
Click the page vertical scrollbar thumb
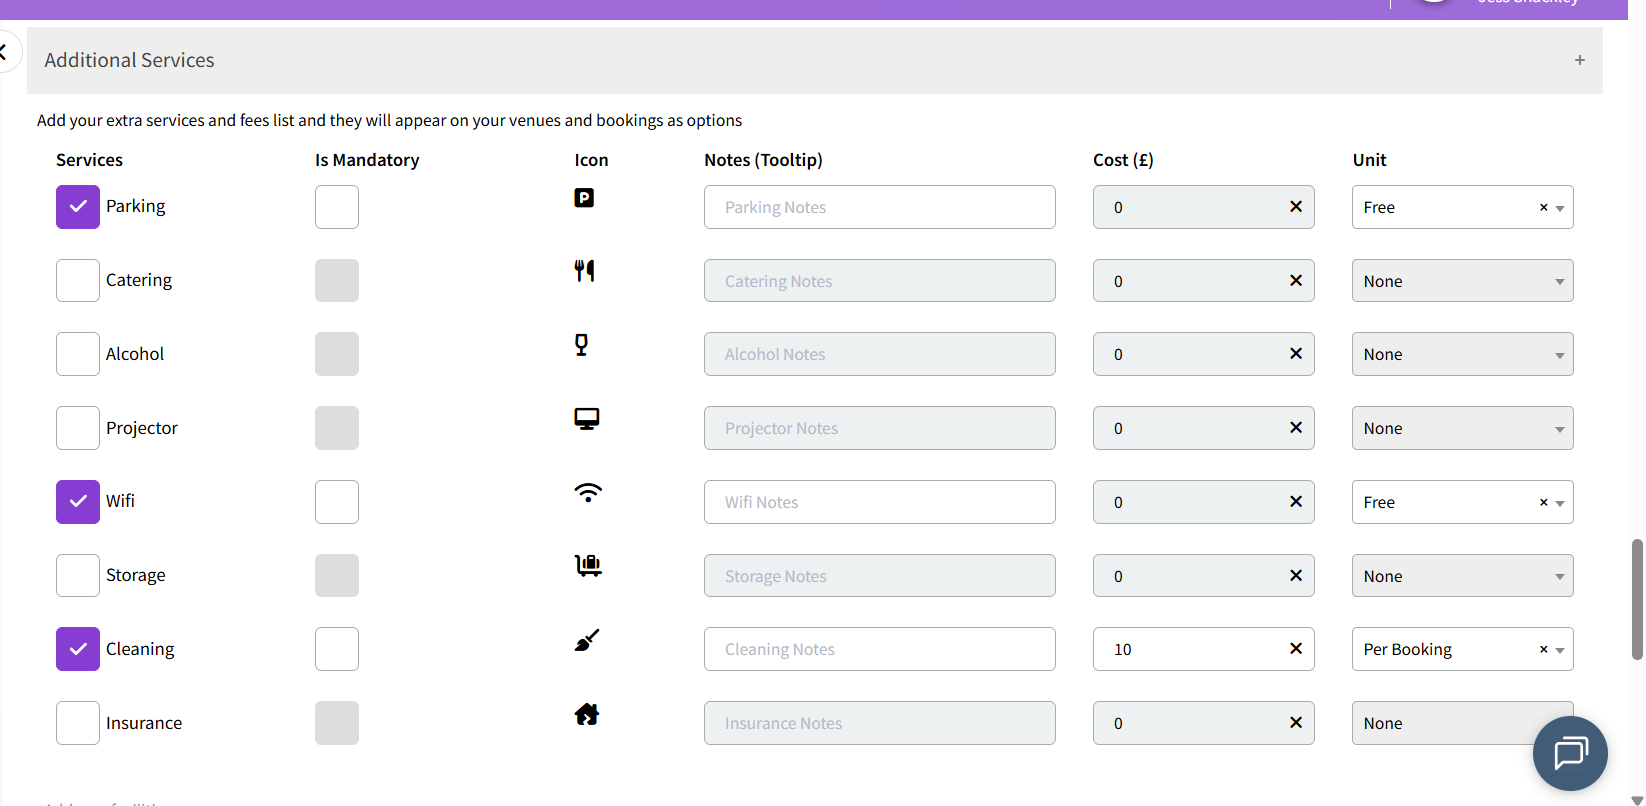tap(1637, 599)
